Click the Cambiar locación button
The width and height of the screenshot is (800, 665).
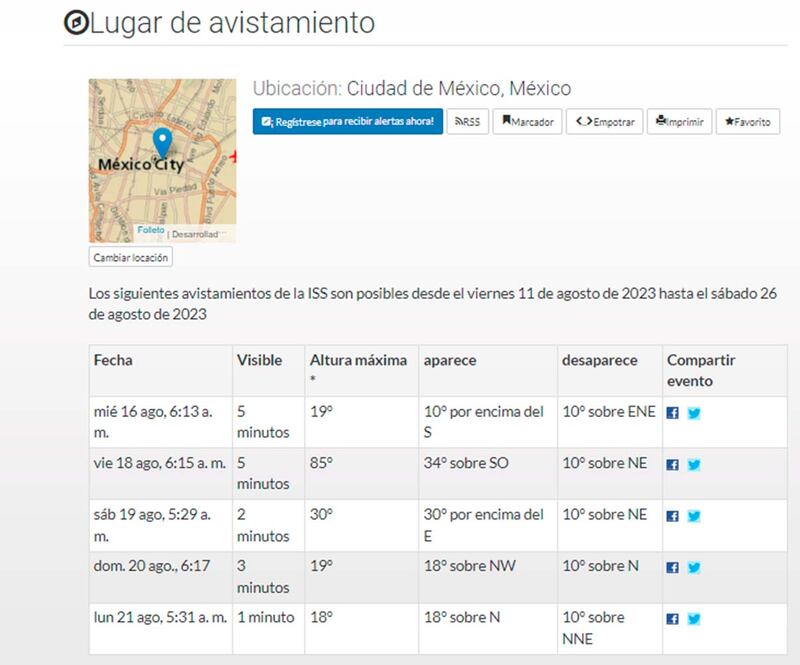tap(131, 257)
